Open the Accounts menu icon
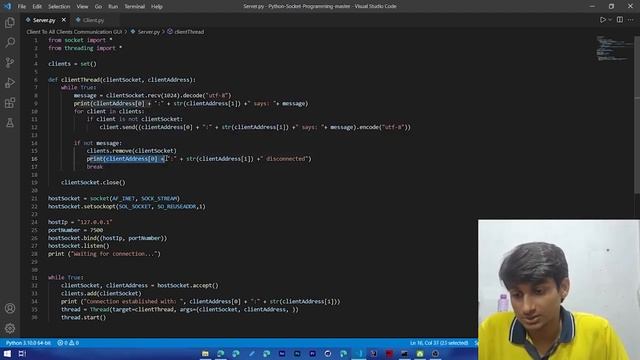 coord(10,308)
